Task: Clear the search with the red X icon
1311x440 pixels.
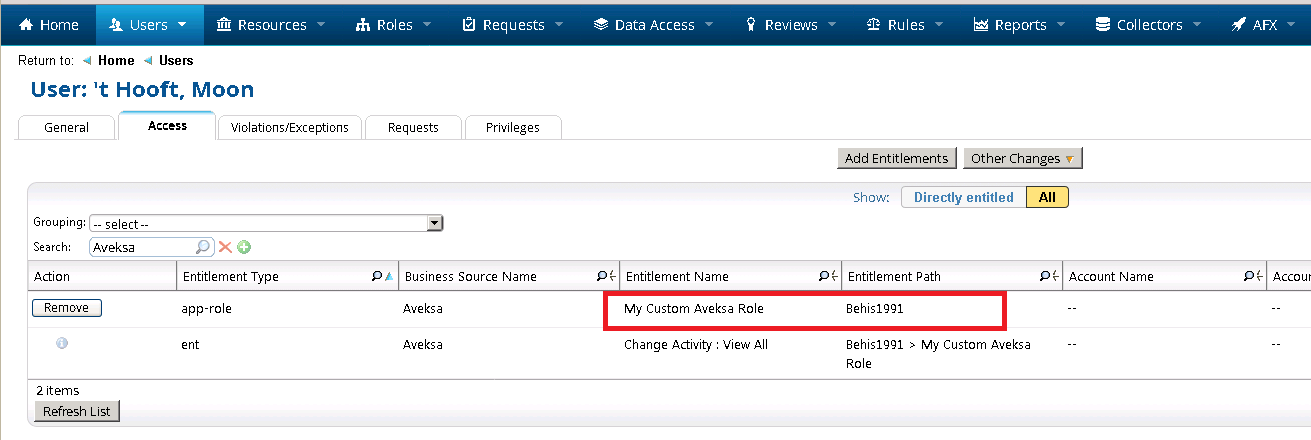Action: [226, 247]
